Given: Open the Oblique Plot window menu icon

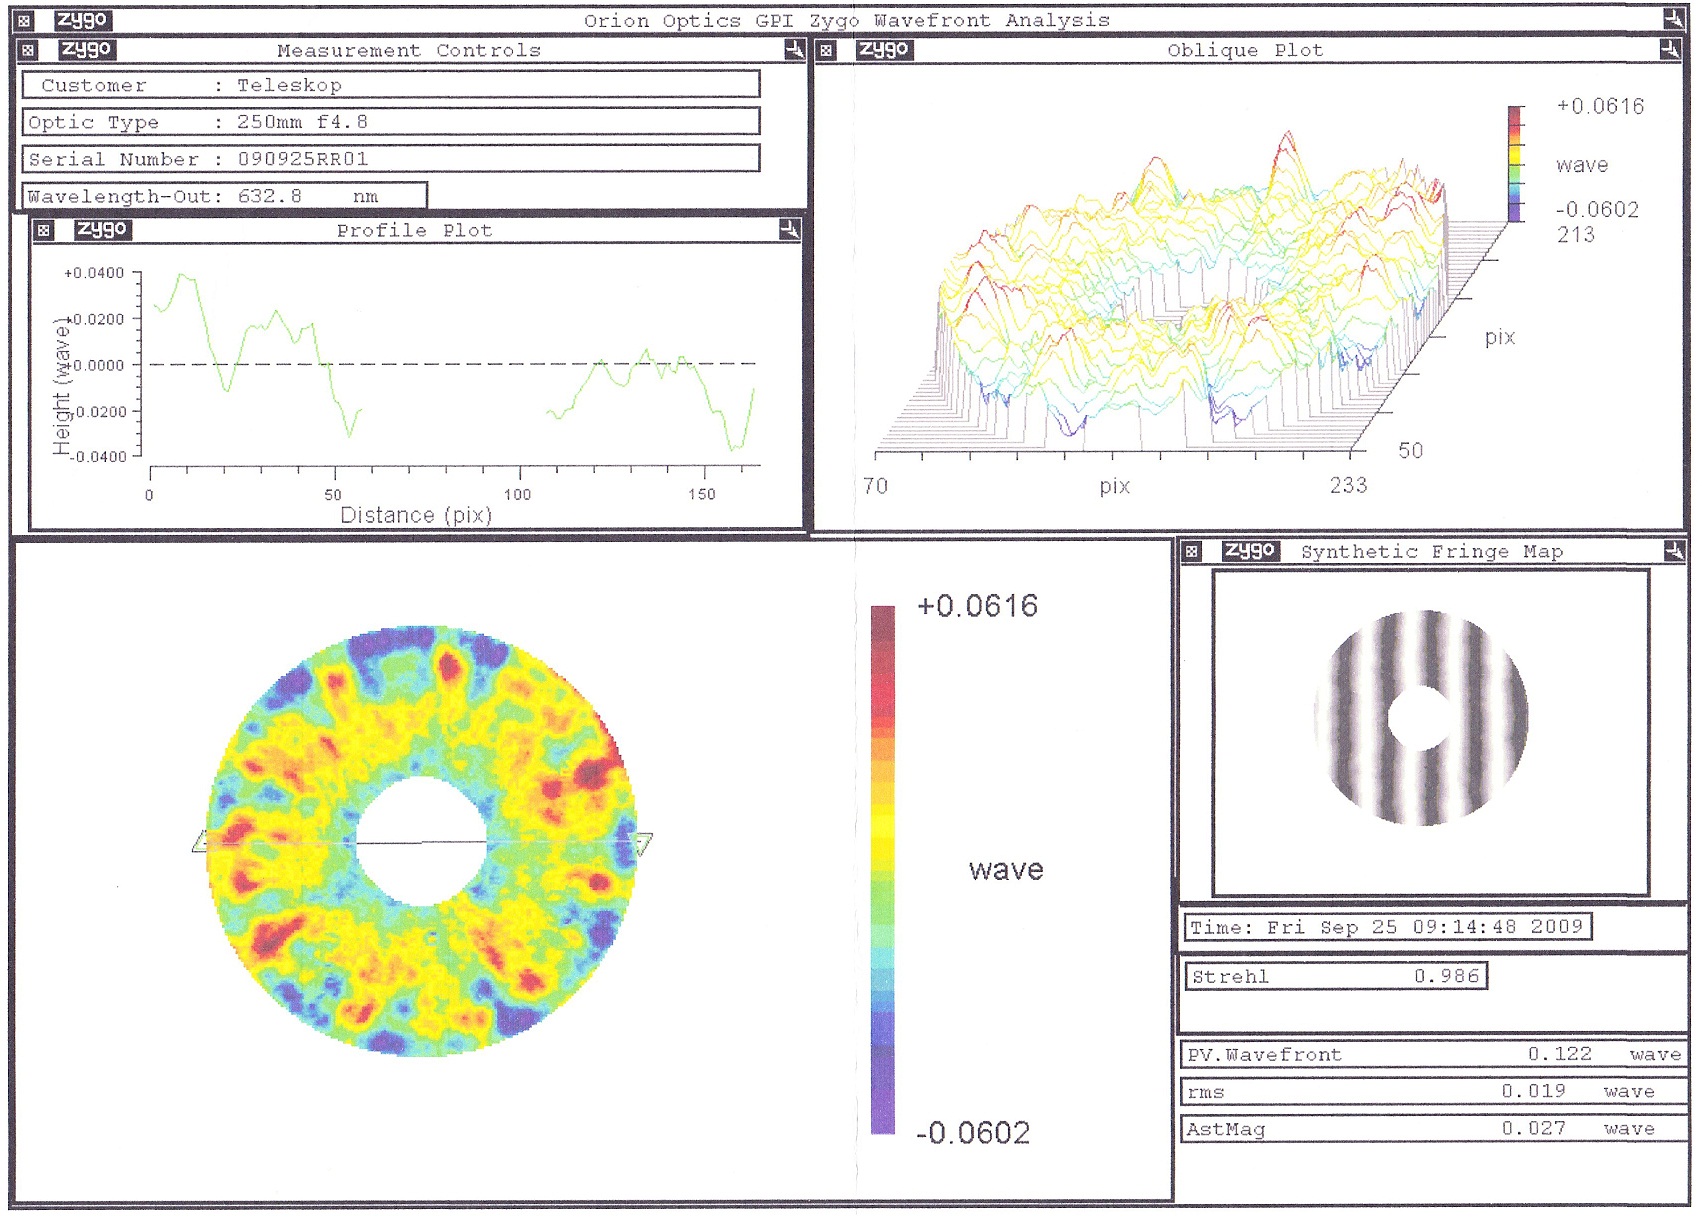Looking at the screenshot, I should (x=826, y=50).
